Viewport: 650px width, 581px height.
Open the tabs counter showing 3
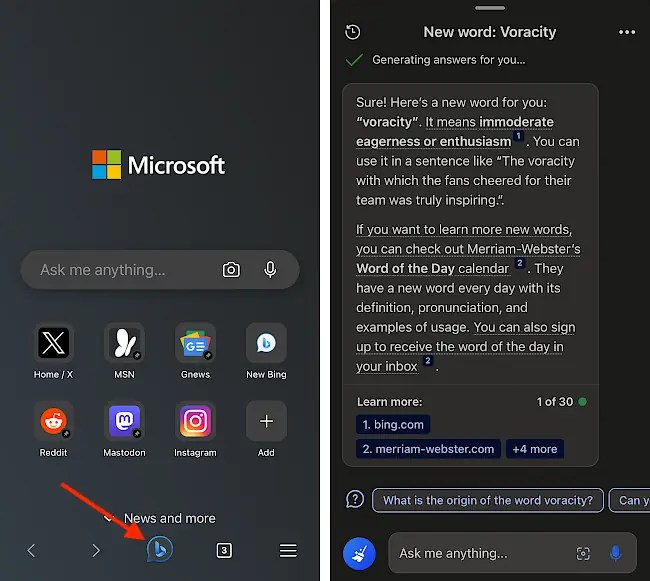224,550
